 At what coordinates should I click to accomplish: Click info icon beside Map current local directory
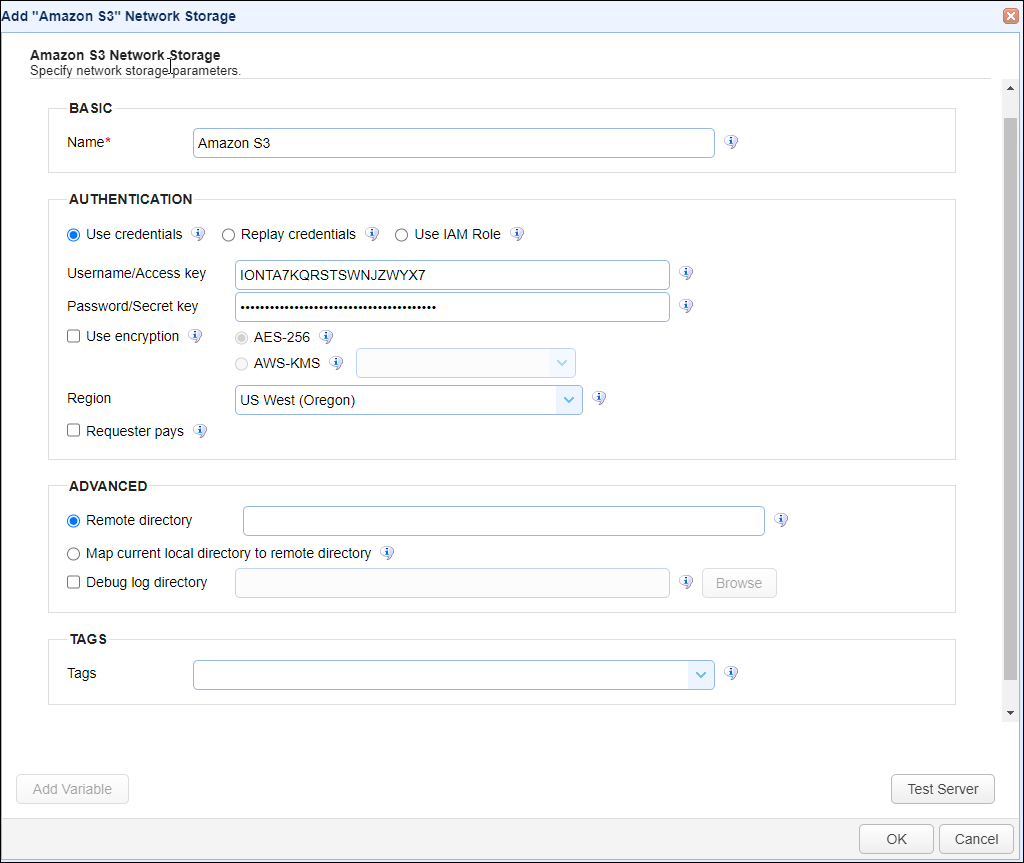click(387, 553)
